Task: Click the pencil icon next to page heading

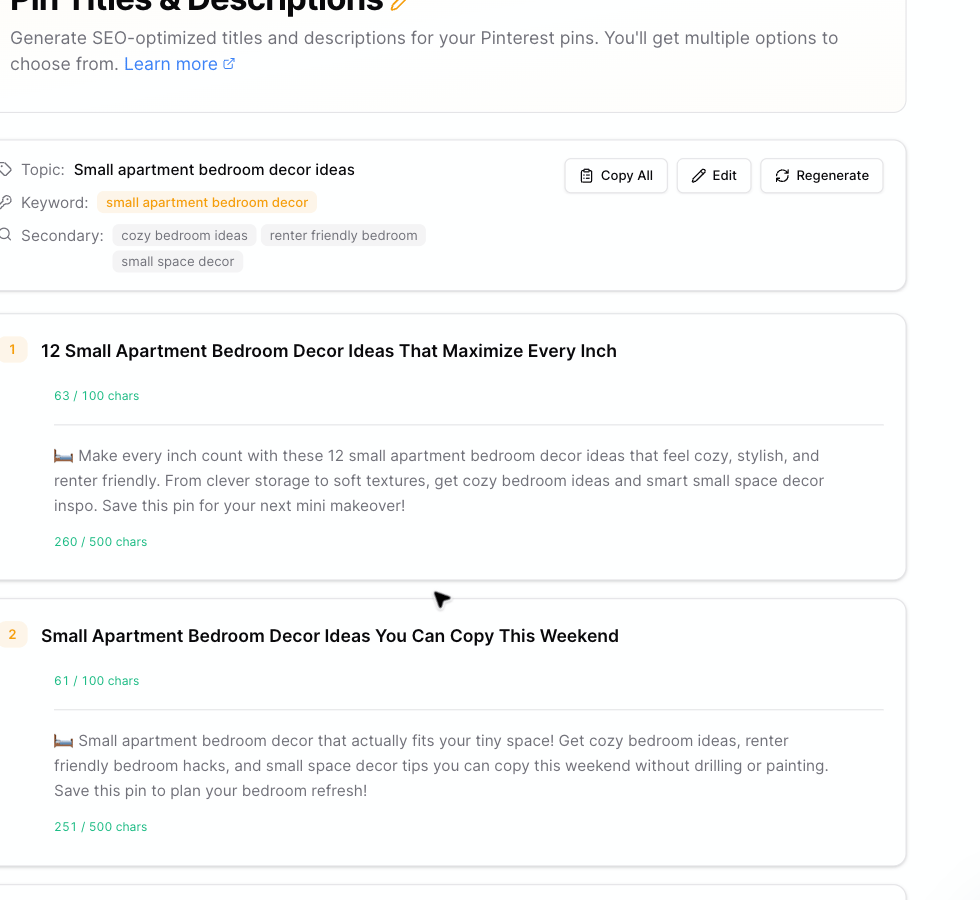Action: click(398, 4)
